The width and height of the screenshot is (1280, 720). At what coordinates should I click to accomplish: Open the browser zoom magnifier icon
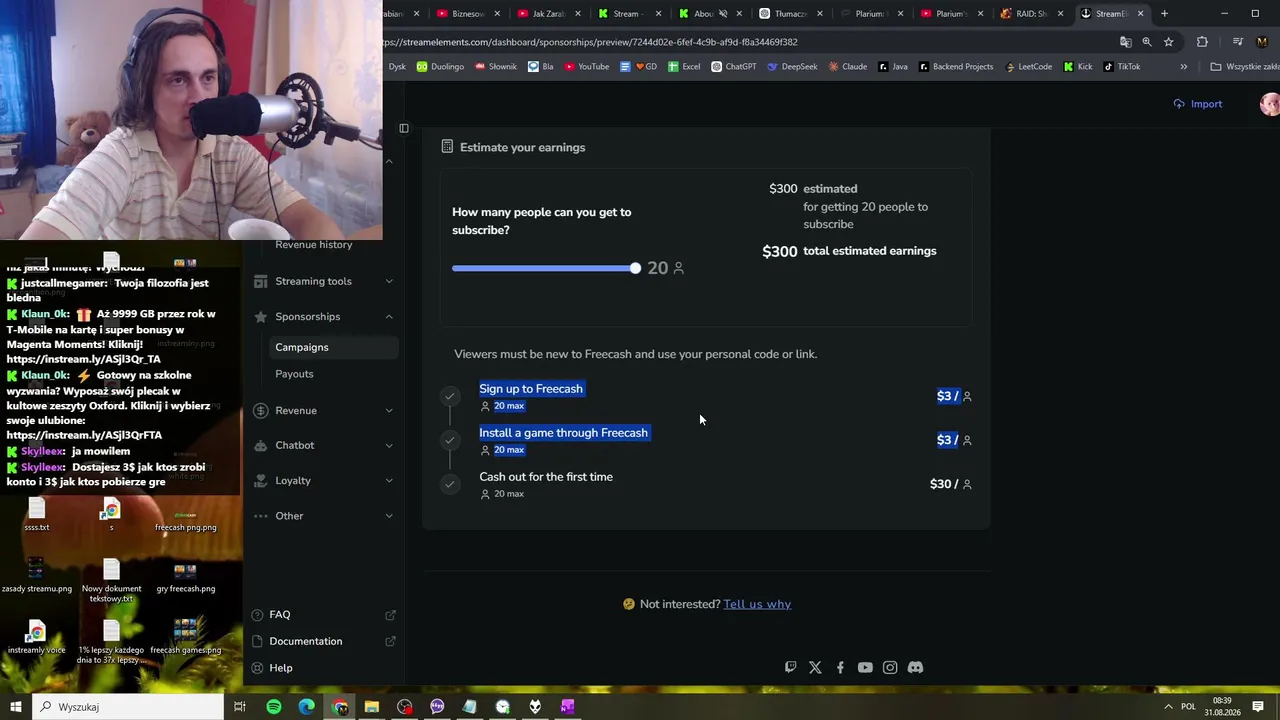[x=1147, y=42]
